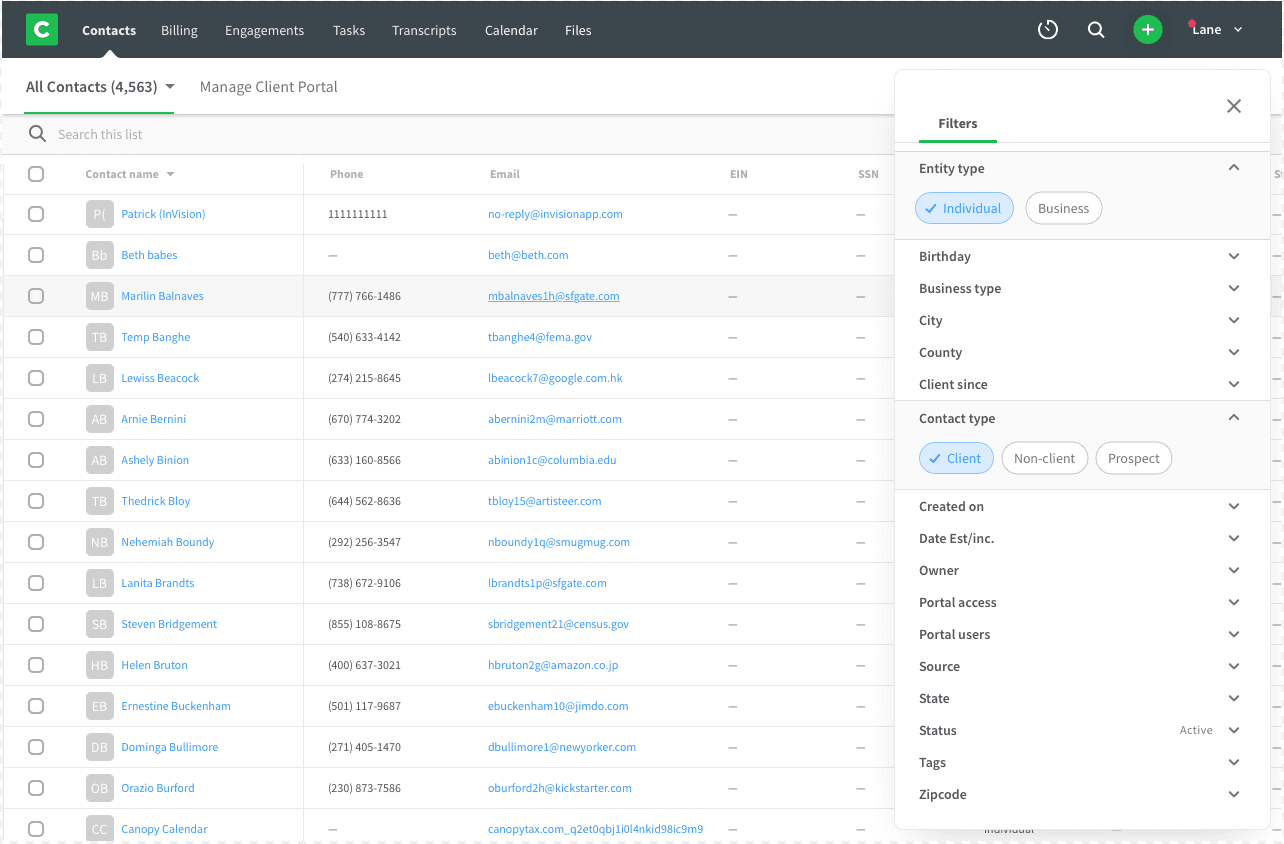Select the Prospect contact type chip

pos(1134,458)
